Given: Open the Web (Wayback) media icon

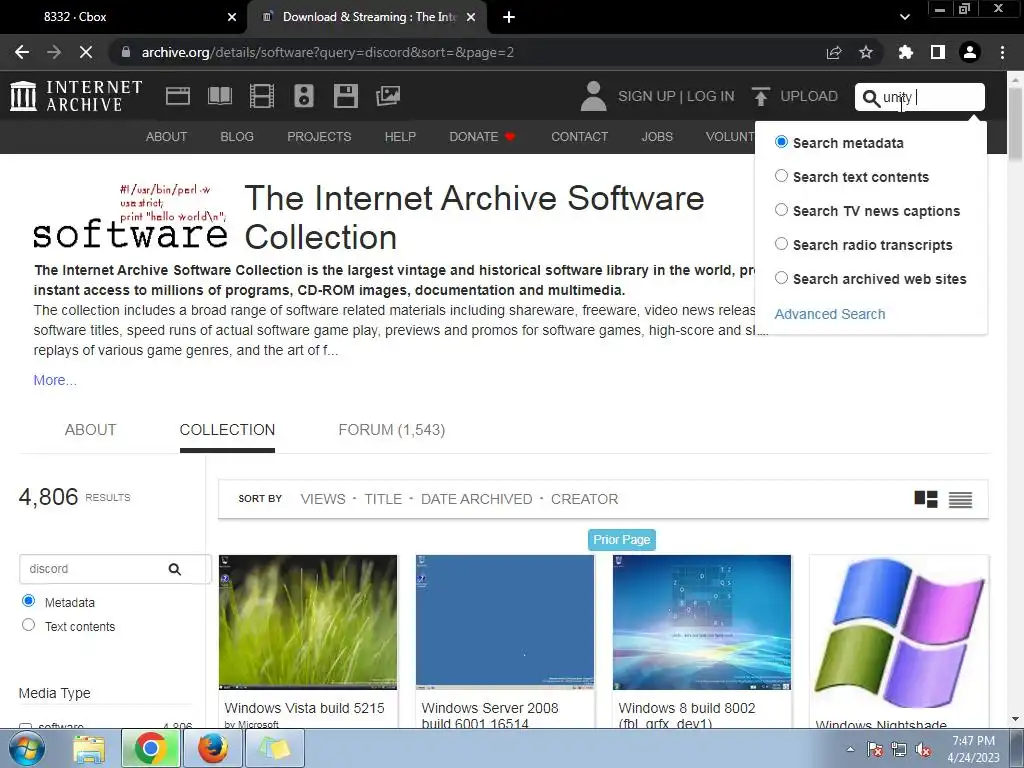Looking at the screenshot, I should 178,96.
